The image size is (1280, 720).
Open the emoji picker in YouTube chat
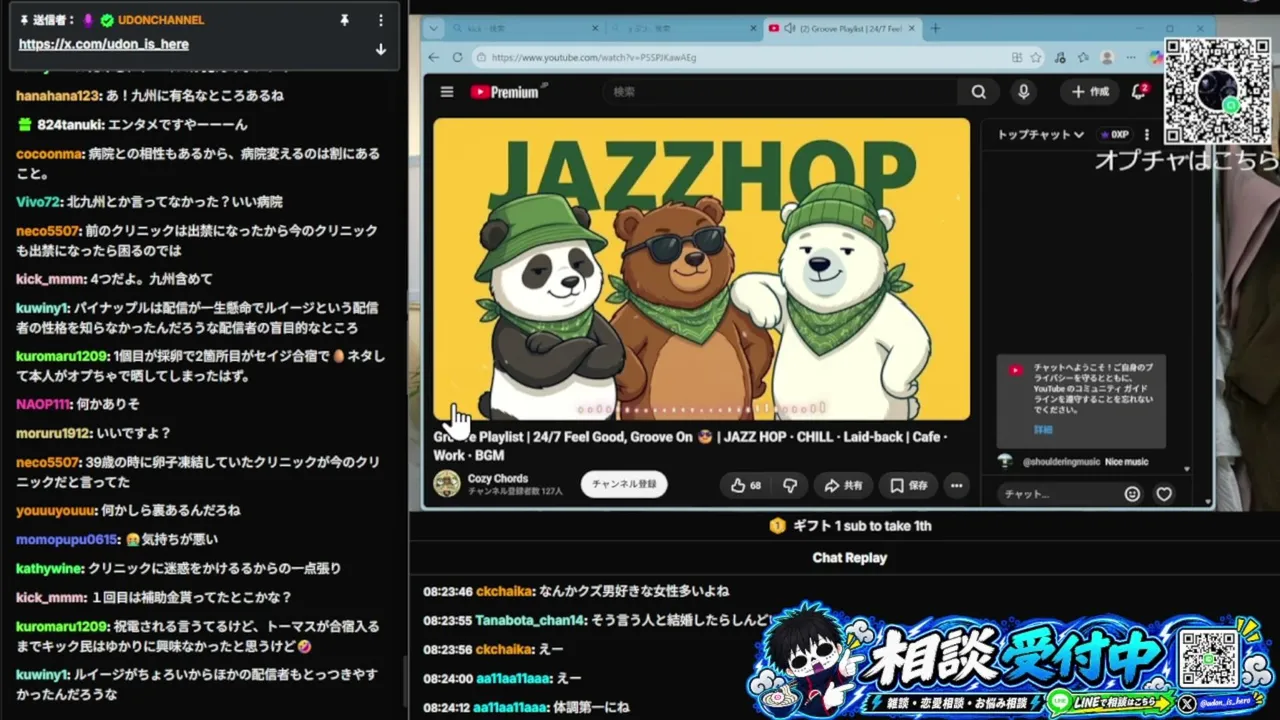coord(1132,494)
